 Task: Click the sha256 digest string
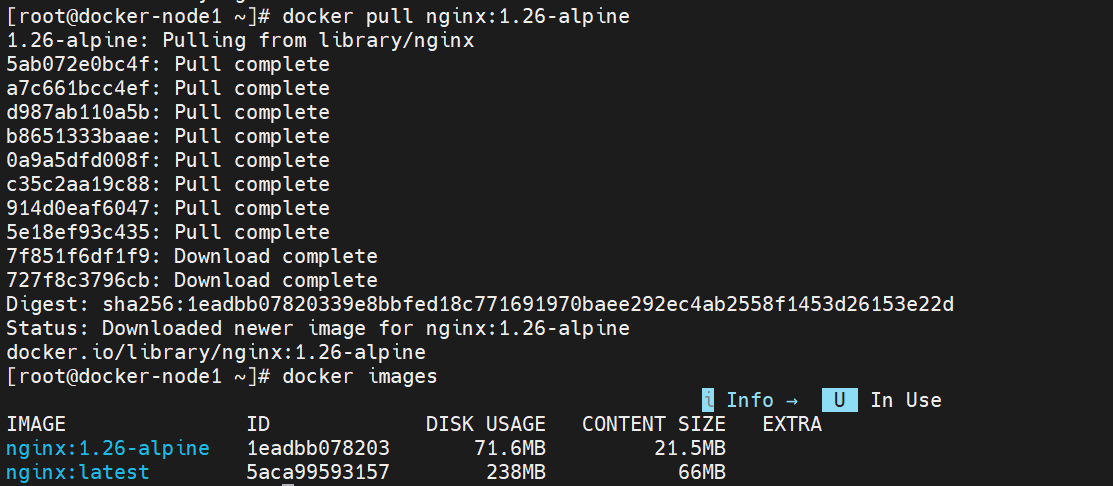tap(528, 305)
